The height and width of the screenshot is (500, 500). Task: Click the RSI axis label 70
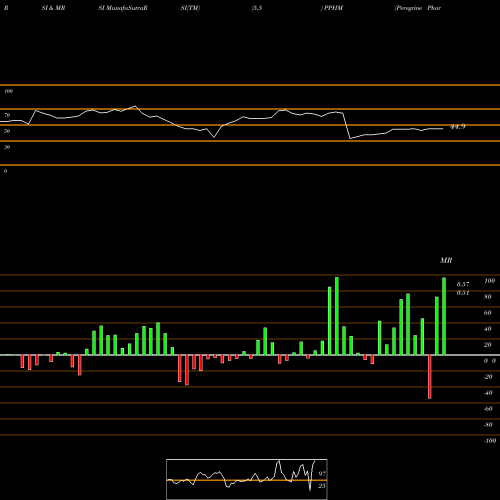[7, 115]
